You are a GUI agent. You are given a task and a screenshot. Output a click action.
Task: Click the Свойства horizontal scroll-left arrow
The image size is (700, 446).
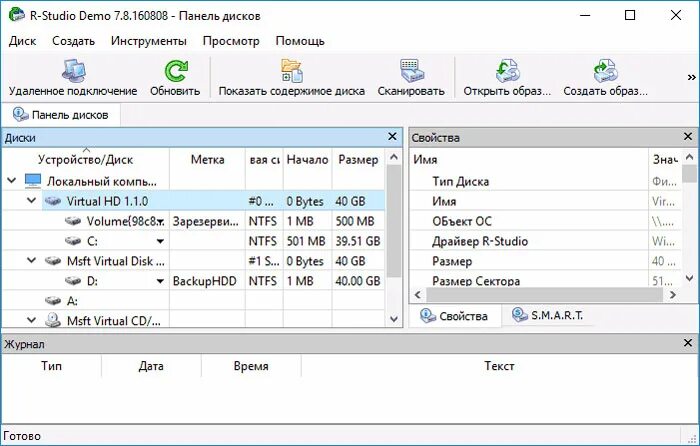point(418,295)
